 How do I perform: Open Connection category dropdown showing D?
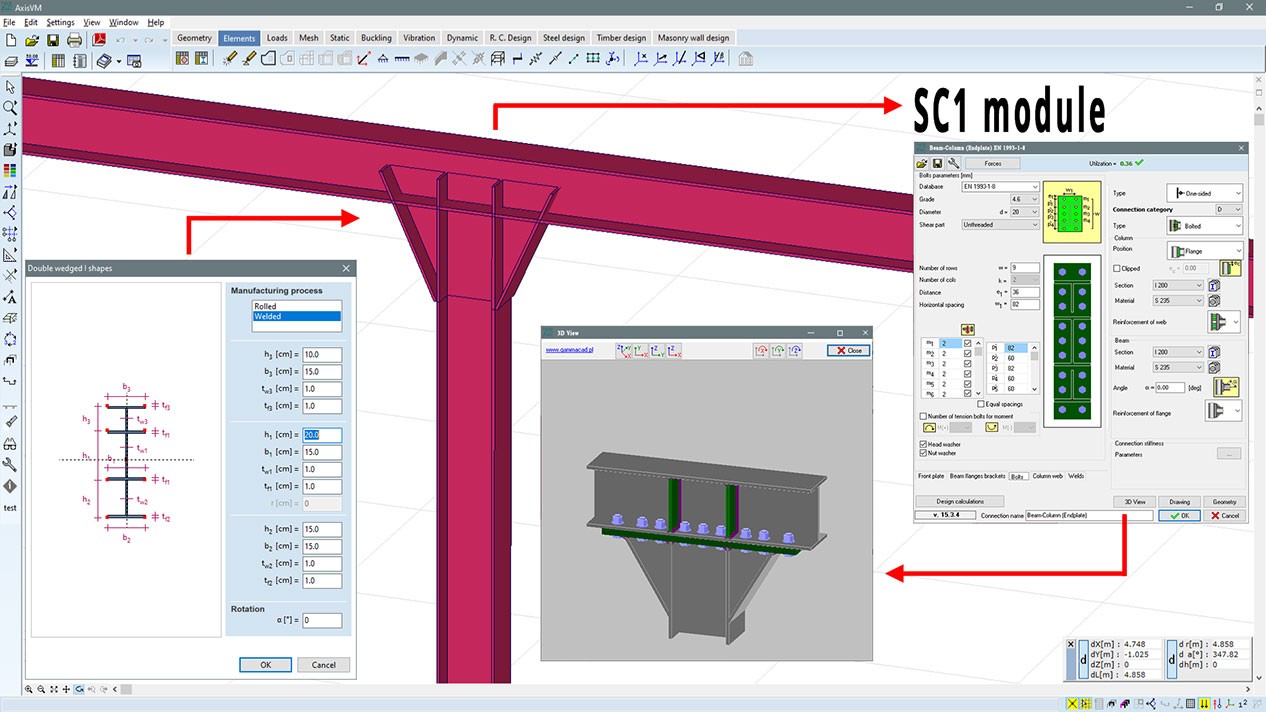click(1229, 209)
